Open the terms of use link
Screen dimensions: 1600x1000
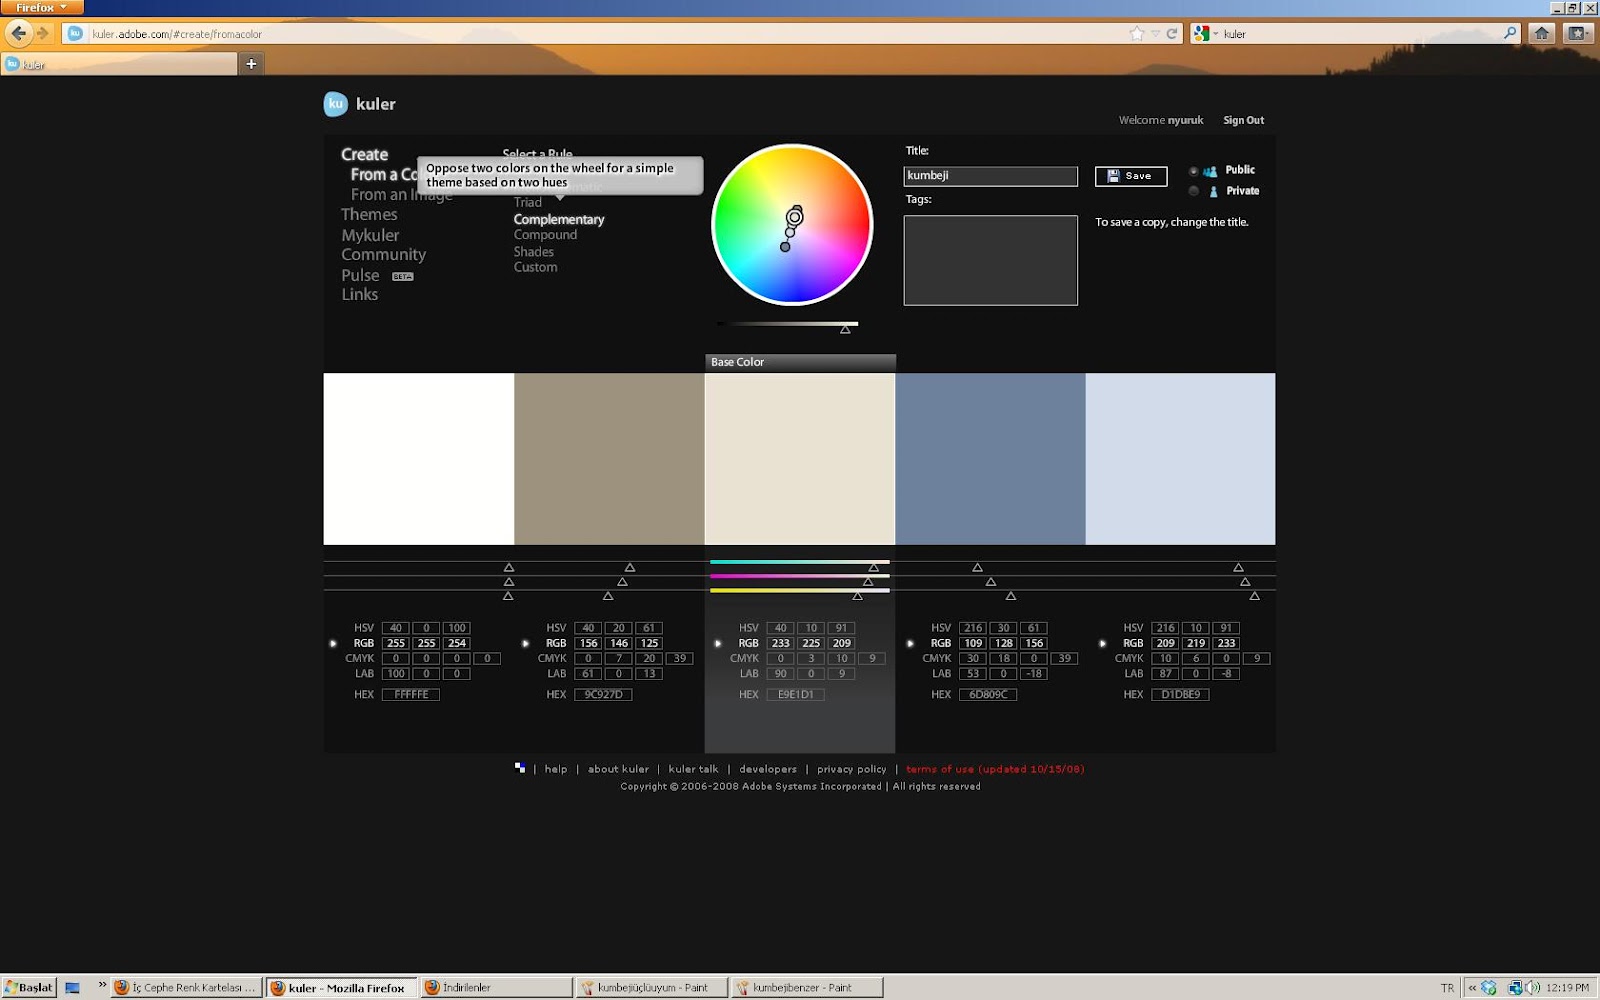point(995,769)
